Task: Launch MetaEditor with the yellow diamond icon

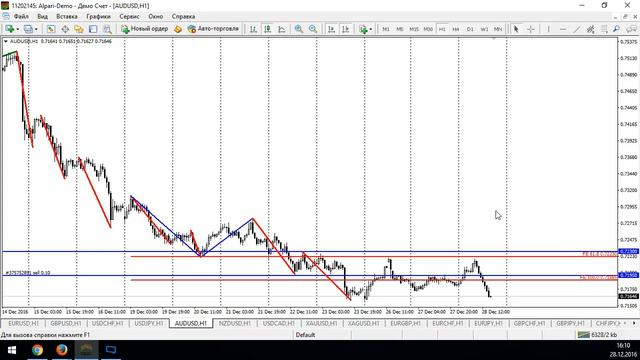Action: (x=178, y=29)
